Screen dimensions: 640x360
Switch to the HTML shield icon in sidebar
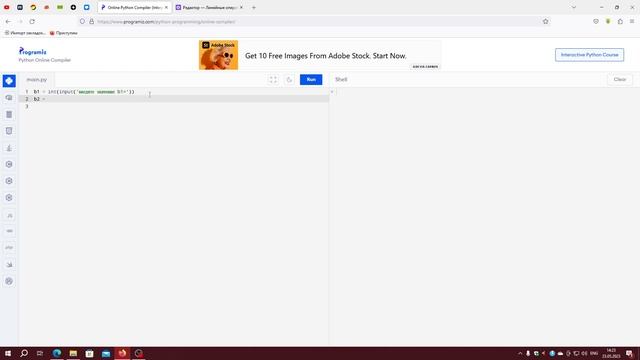[9, 131]
